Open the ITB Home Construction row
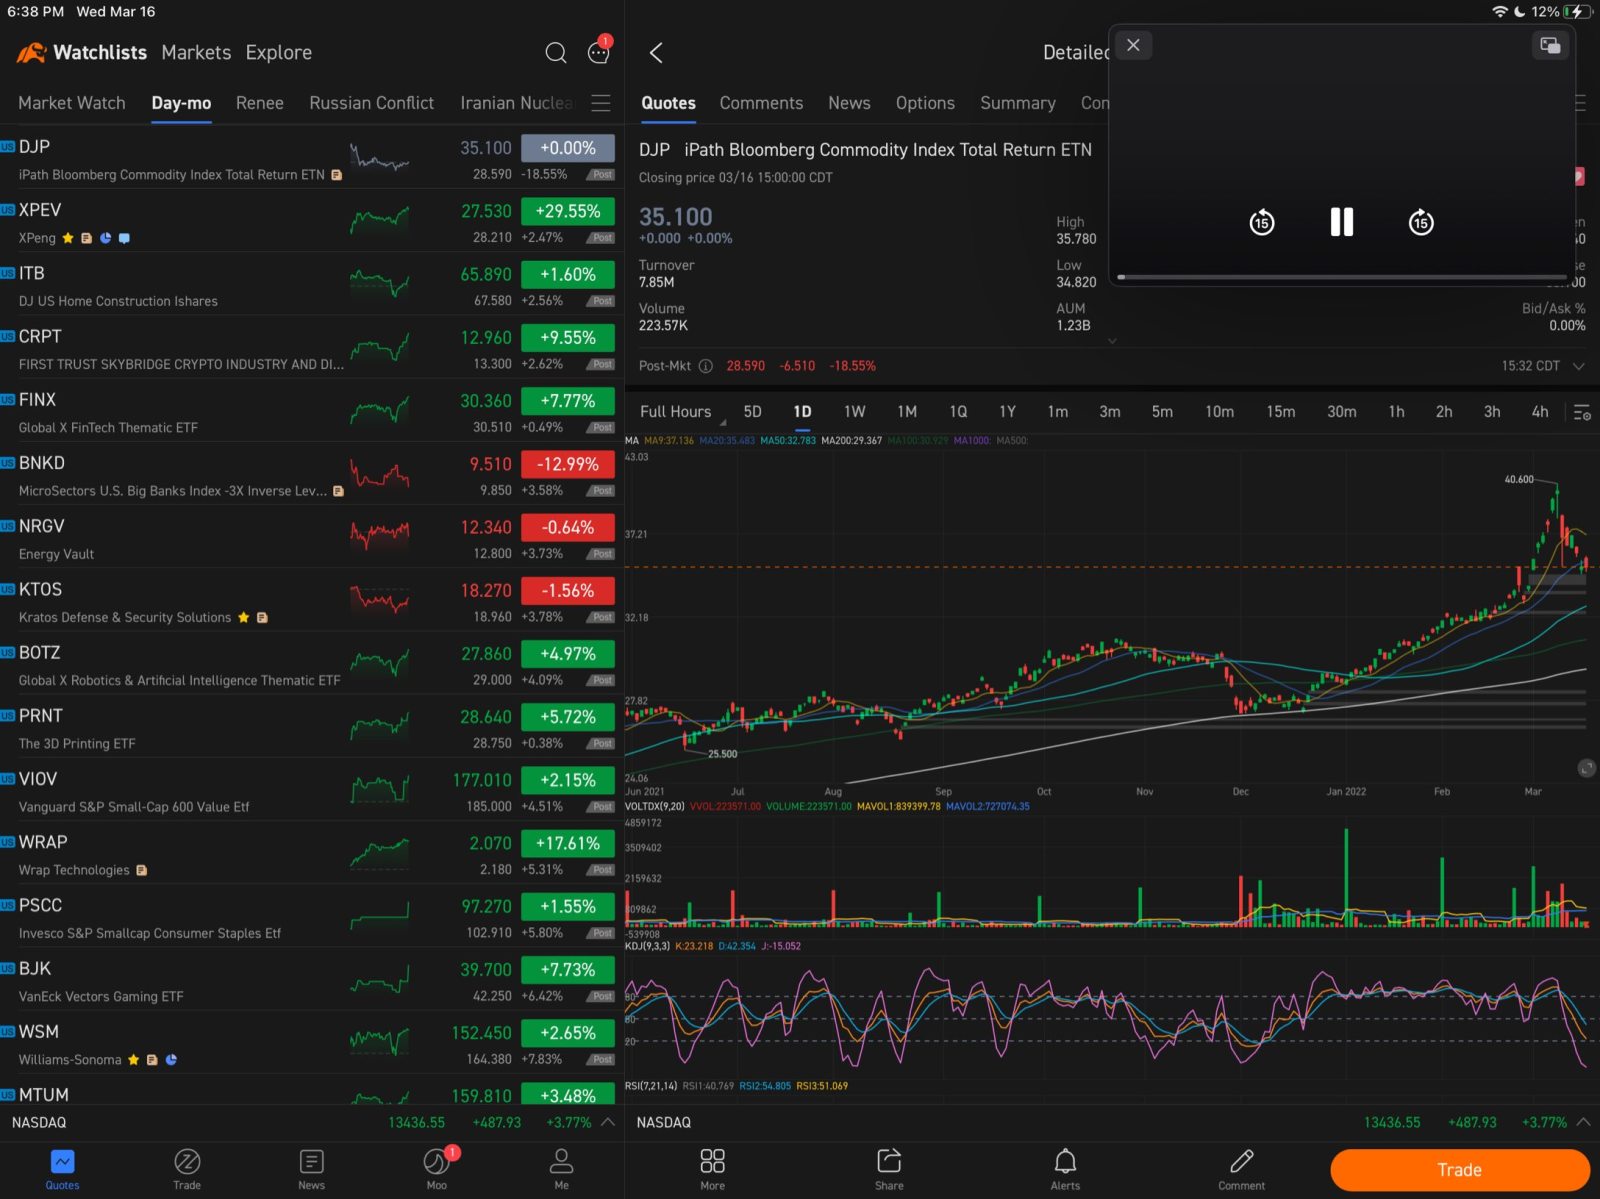 tap(312, 285)
